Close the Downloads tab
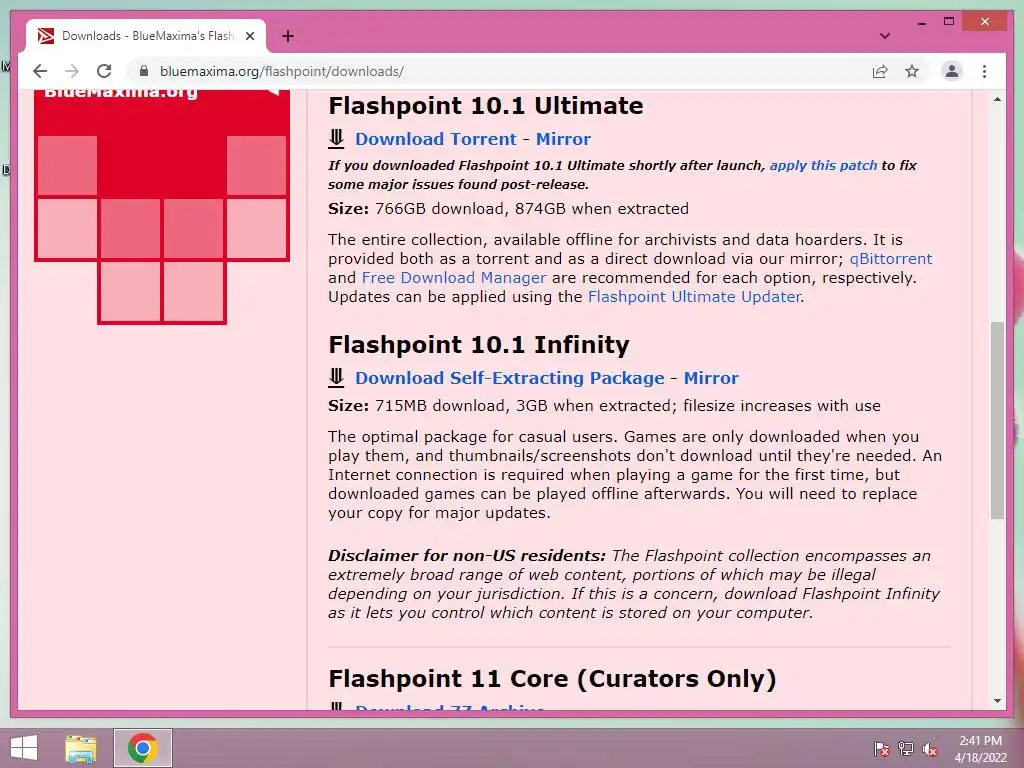The width and height of the screenshot is (1024, 768). coord(249,36)
